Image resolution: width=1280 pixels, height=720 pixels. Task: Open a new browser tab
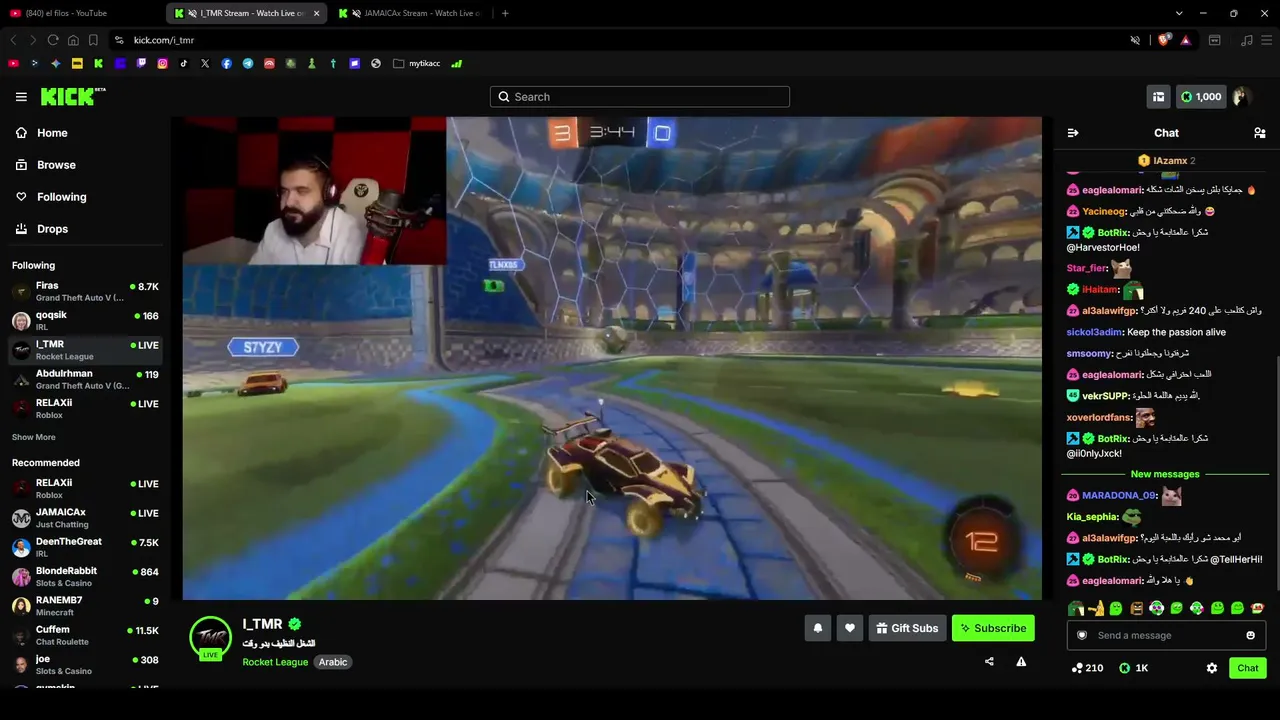tap(505, 13)
